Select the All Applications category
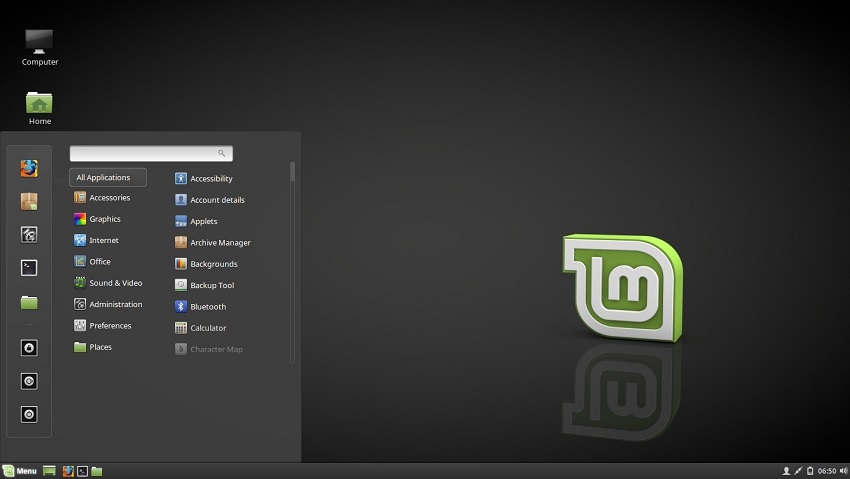 (107, 178)
